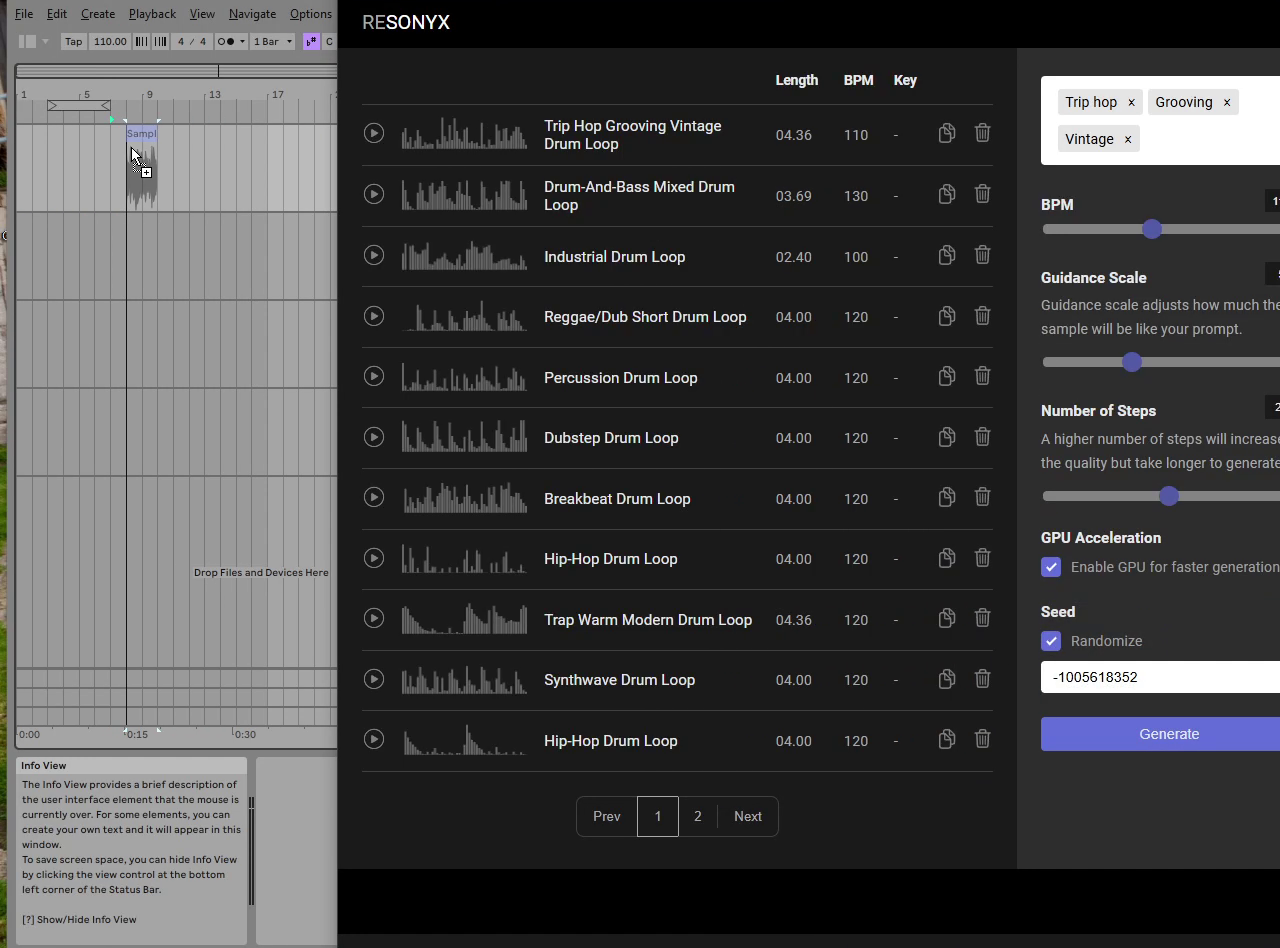This screenshot has width=1280, height=948.
Task: Open the metronome settings dropdown arrow
Action: point(242,41)
